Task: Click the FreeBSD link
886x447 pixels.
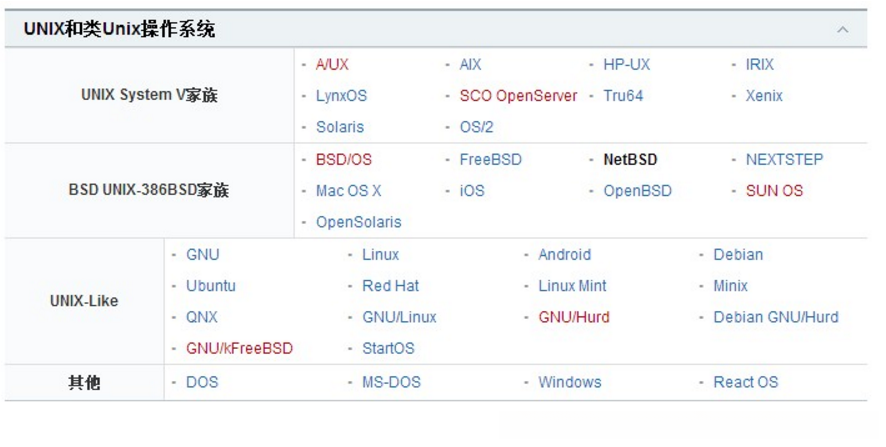Action: [490, 159]
